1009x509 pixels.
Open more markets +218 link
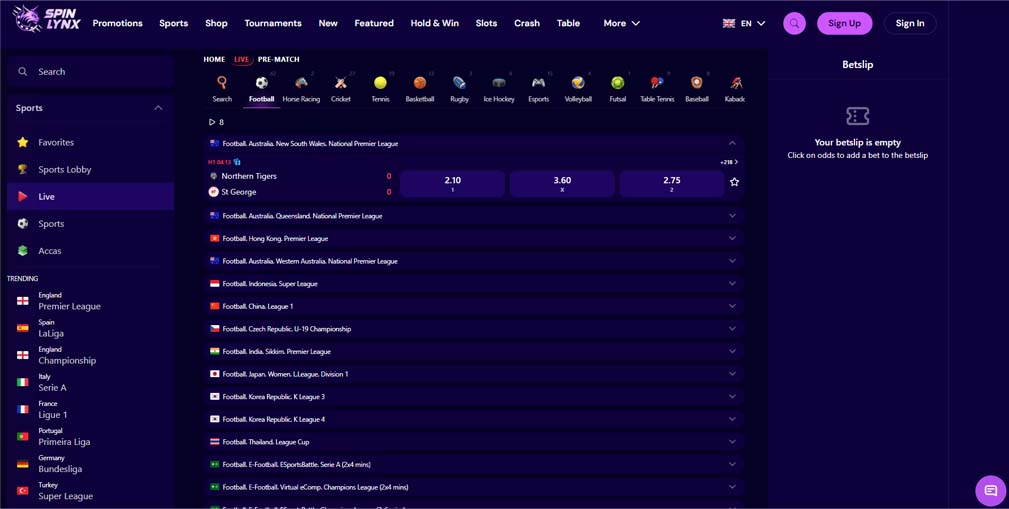[729, 162]
